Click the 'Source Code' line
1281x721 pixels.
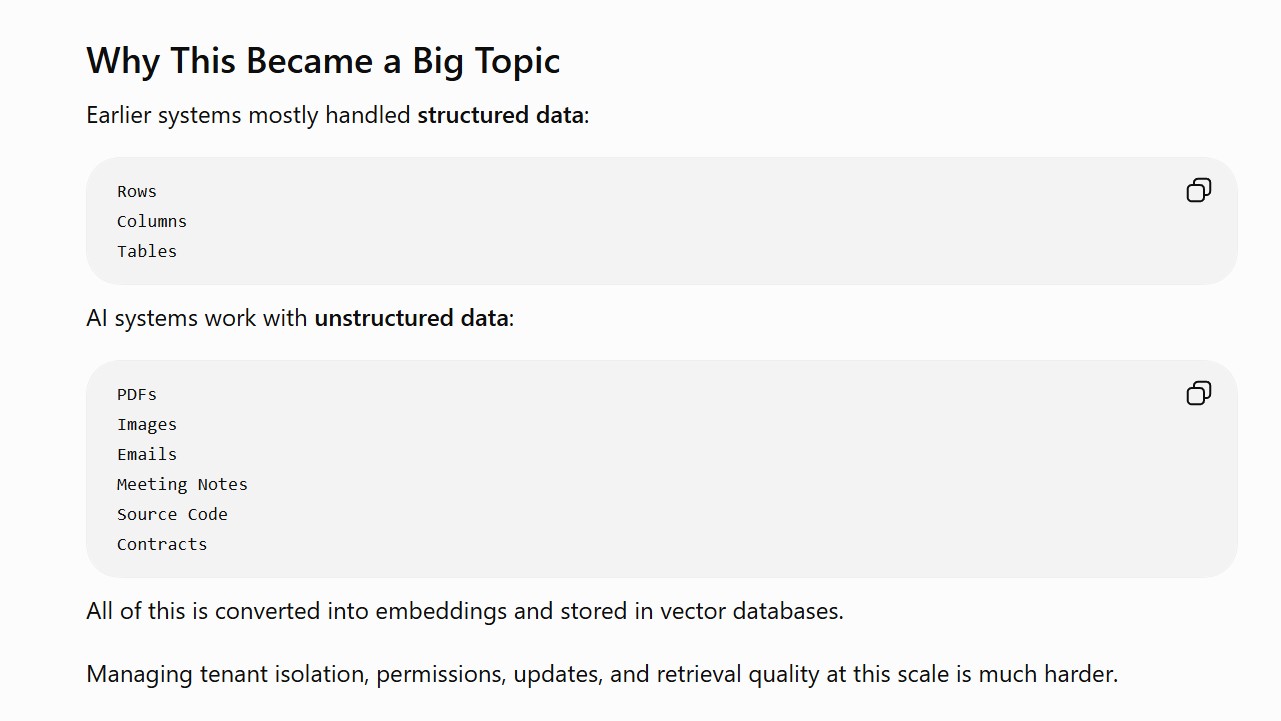pos(172,514)
